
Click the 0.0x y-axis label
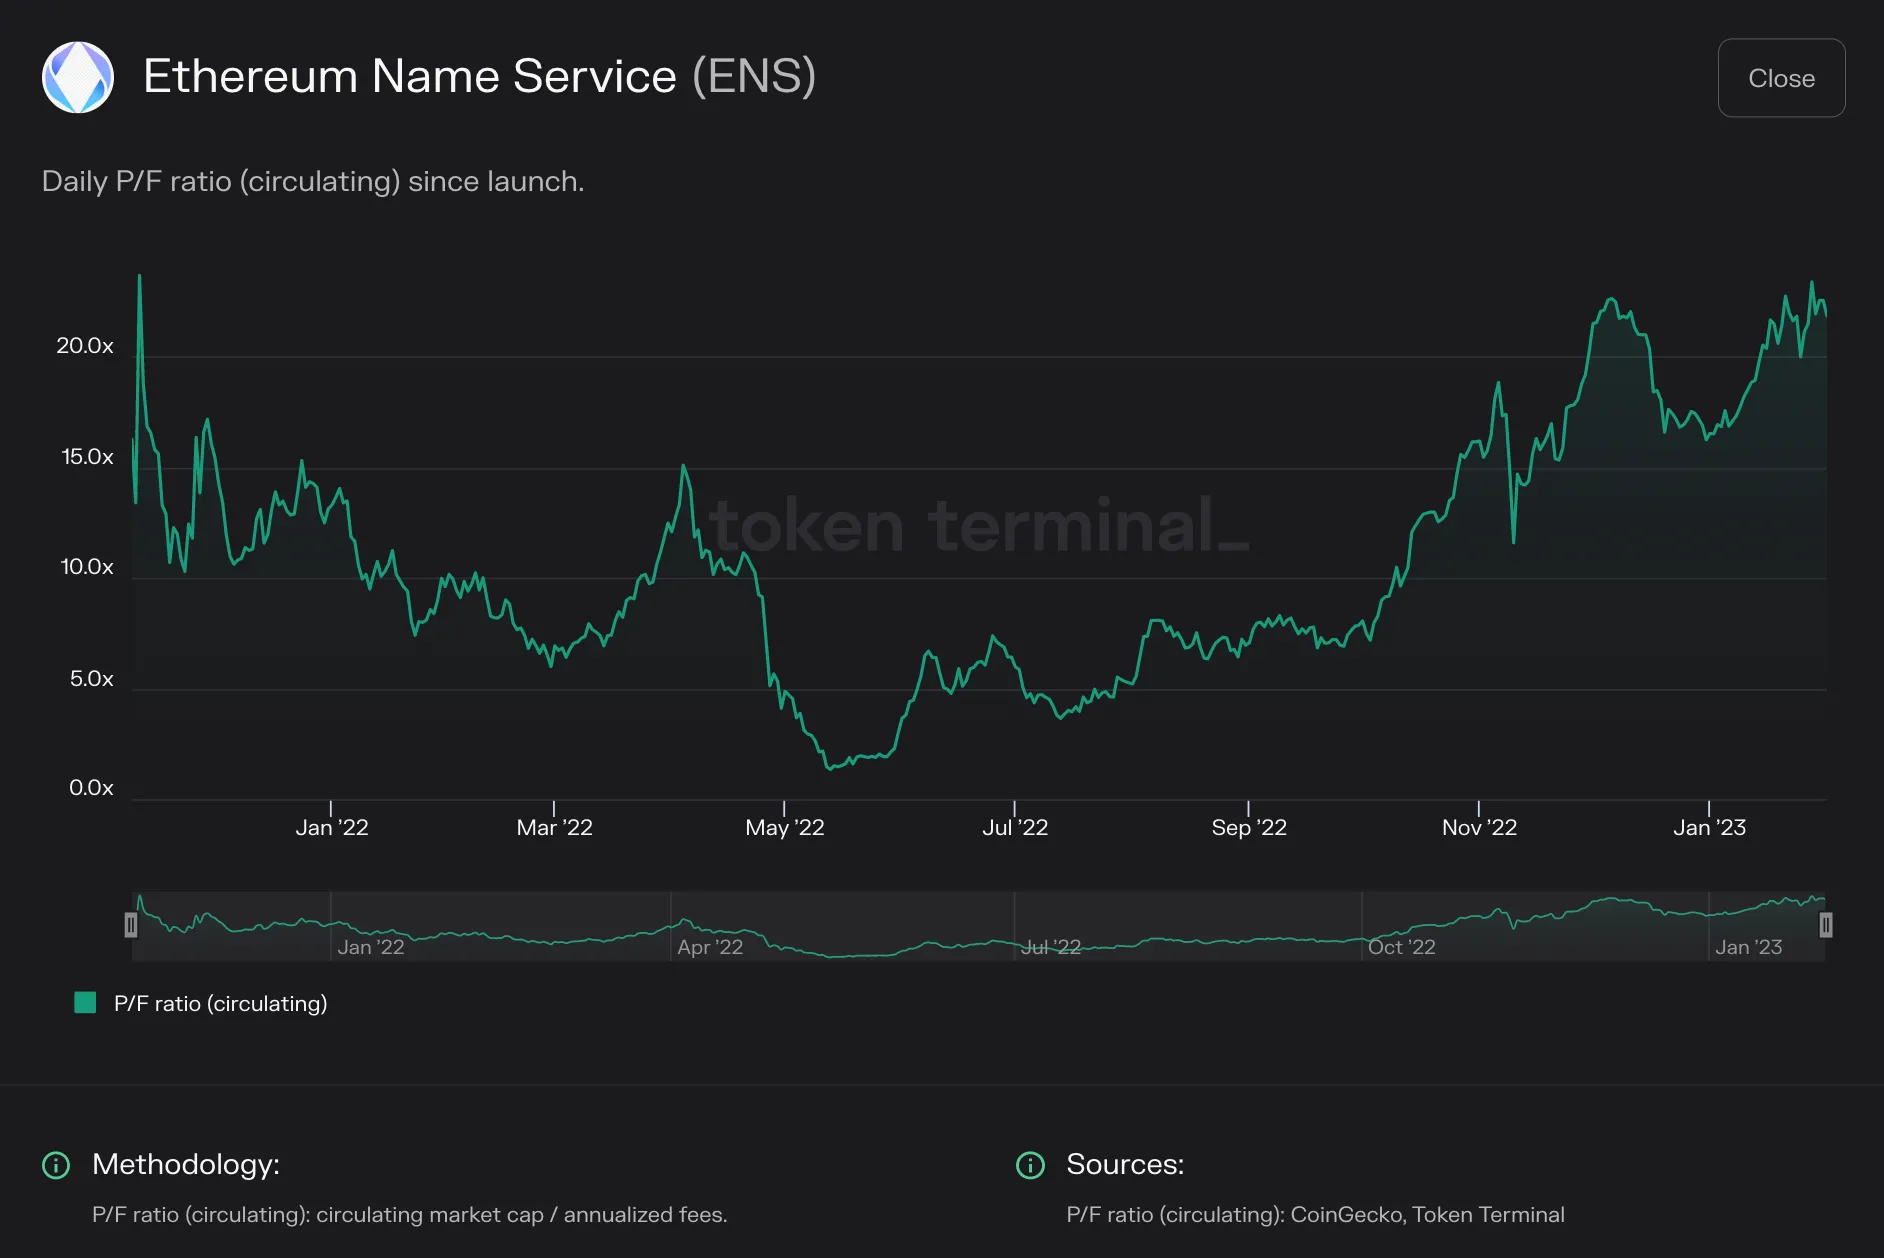tap(91, 788)
